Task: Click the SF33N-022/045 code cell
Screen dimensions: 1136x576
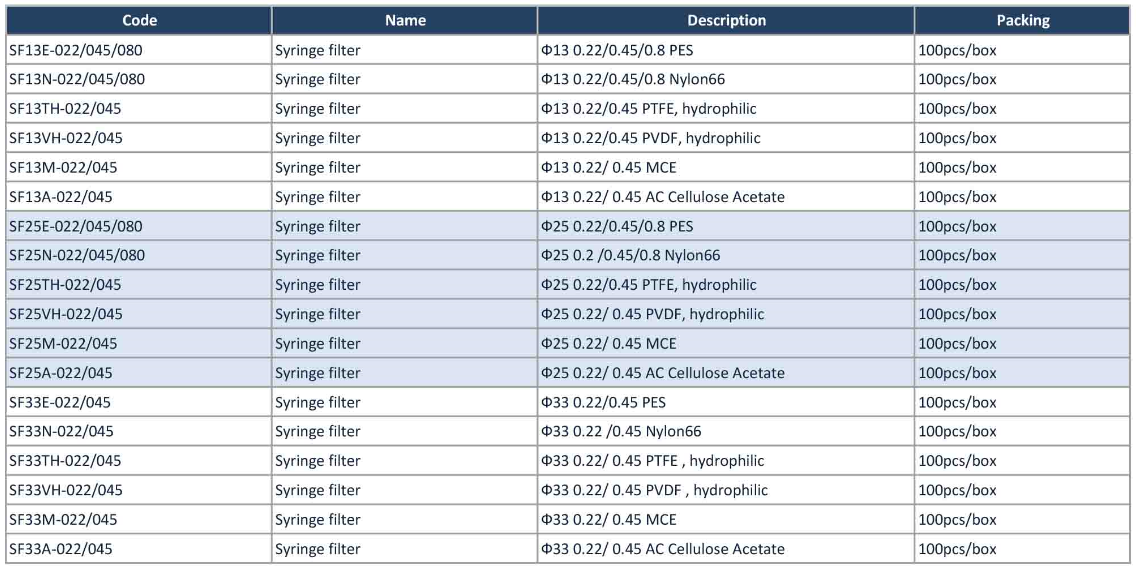Action: [139, 431]
